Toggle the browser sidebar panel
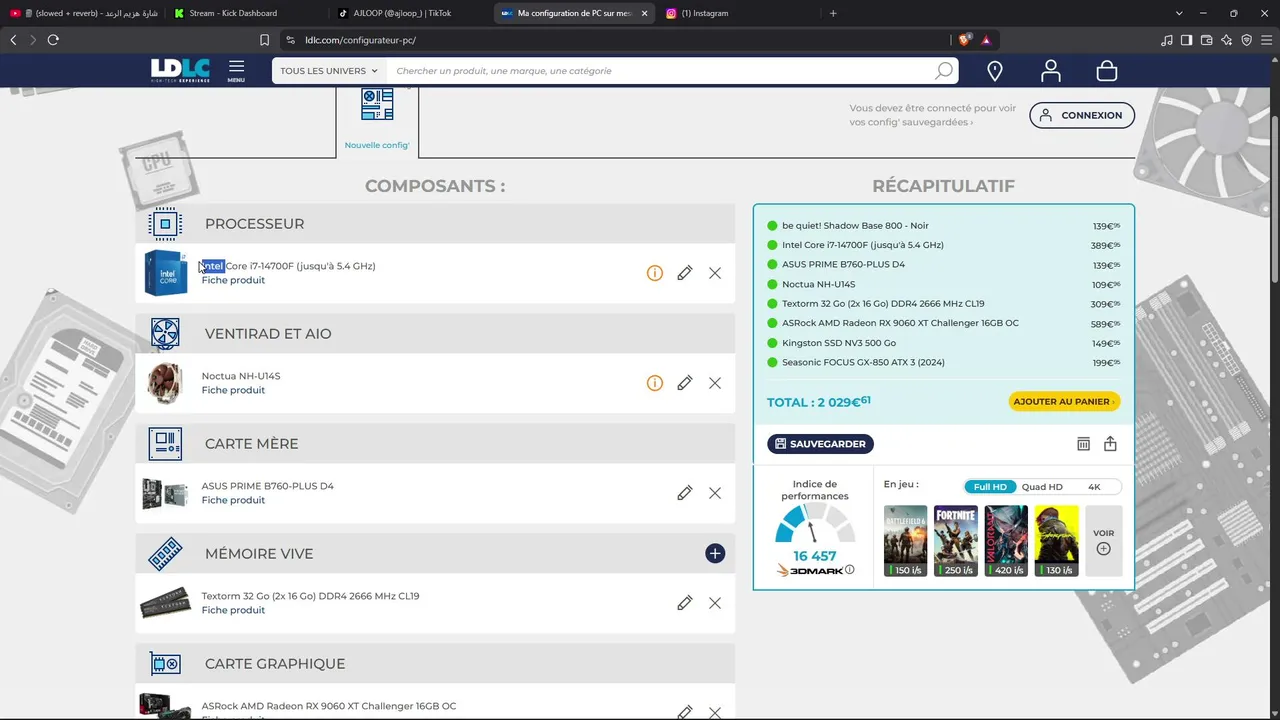The width and height of the screenshot is (1280, 720). click(x=1187, y=40)
